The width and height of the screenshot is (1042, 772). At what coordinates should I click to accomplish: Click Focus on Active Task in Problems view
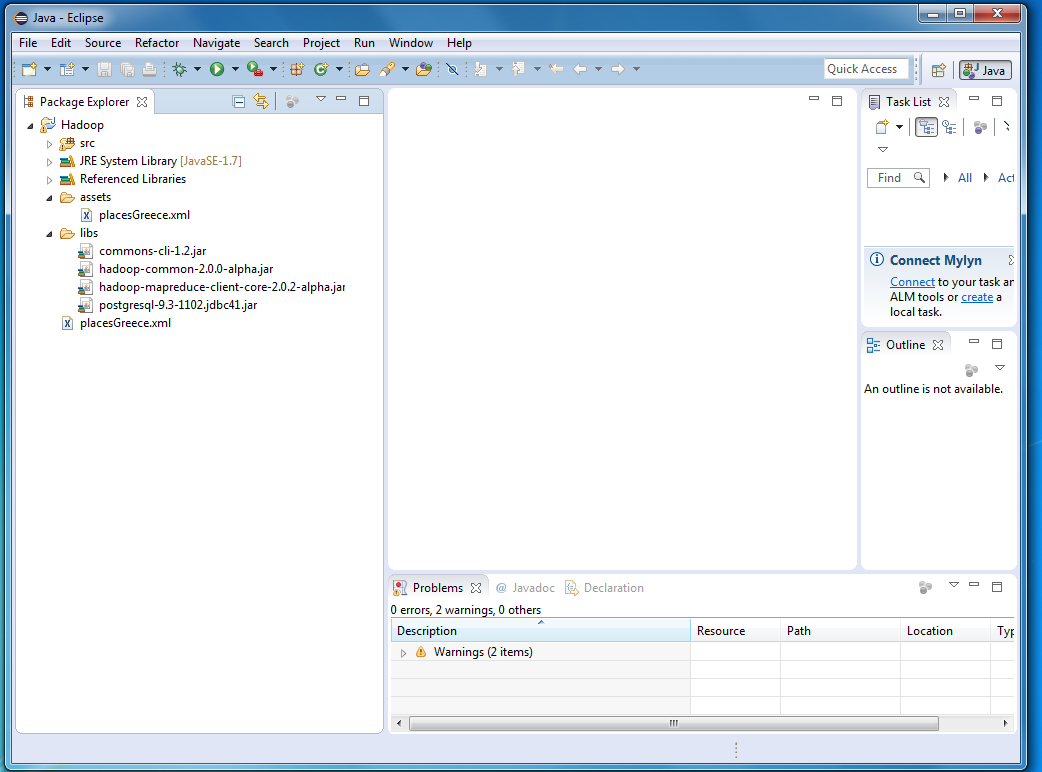[x=925, y=587]
